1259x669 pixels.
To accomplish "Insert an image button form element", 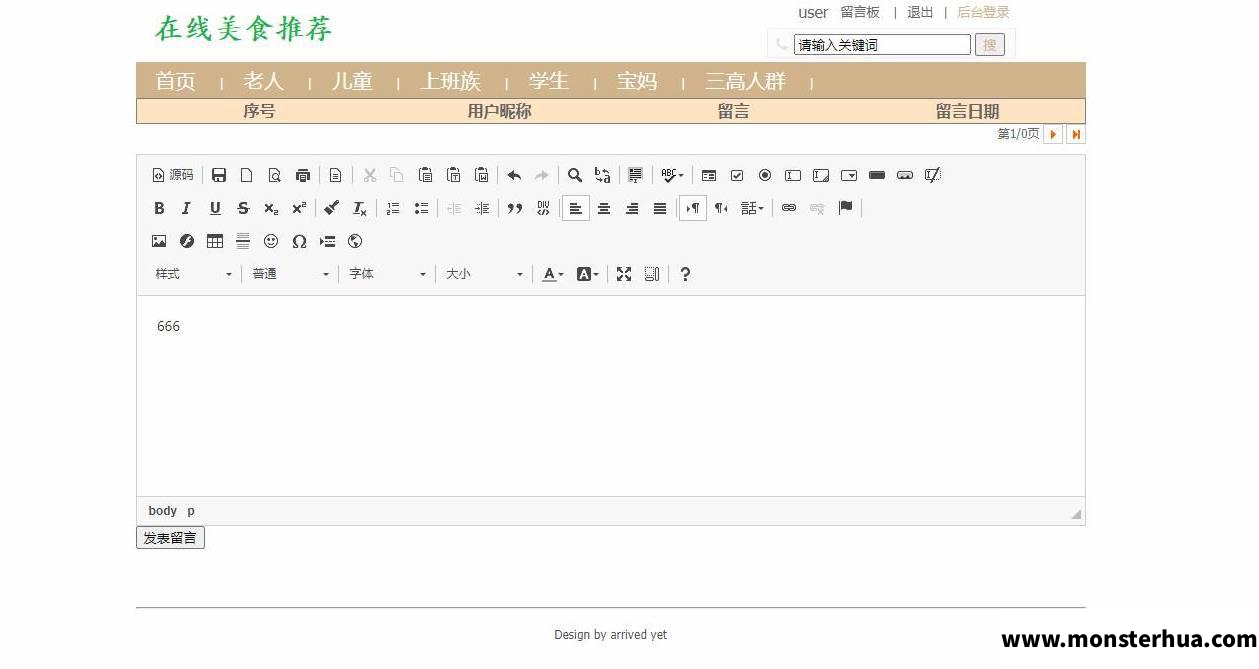I will (905, 175).
